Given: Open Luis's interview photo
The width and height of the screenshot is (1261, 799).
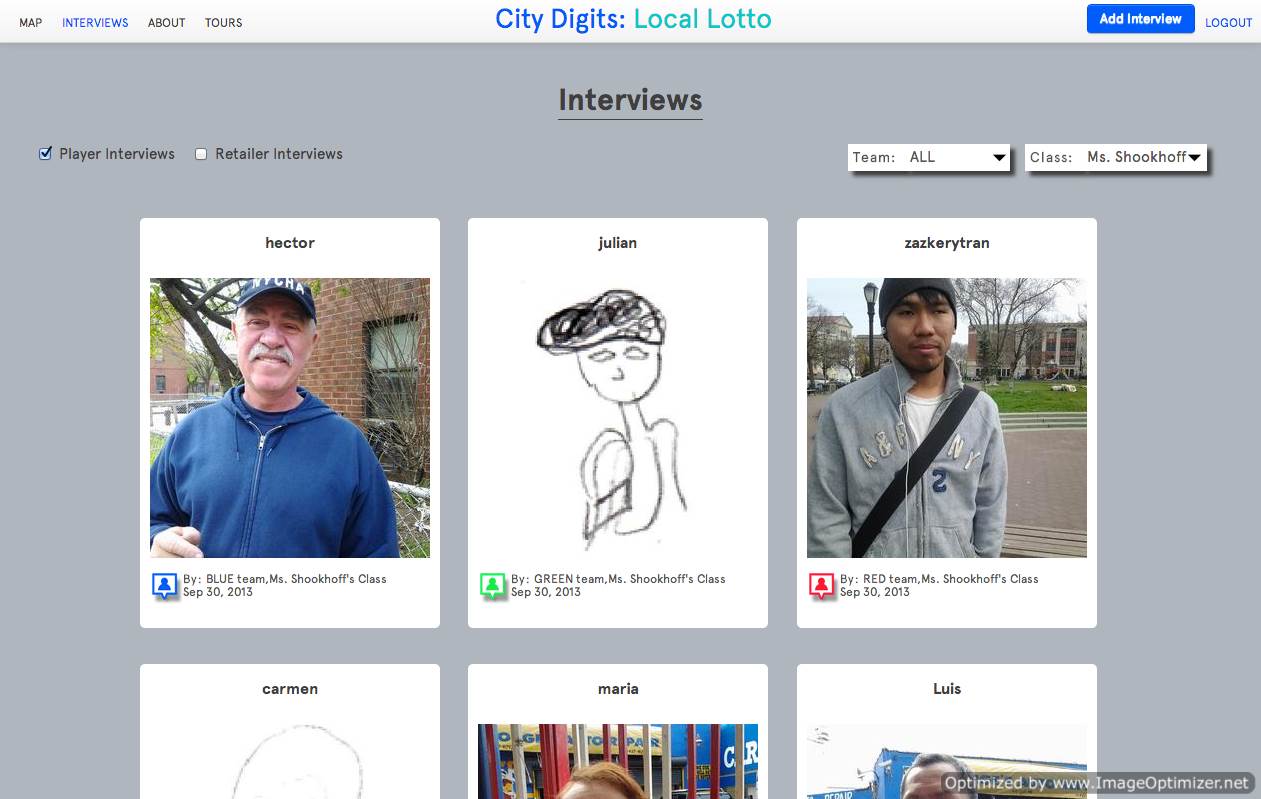Looking at the screenshot, I should point(947,761).
